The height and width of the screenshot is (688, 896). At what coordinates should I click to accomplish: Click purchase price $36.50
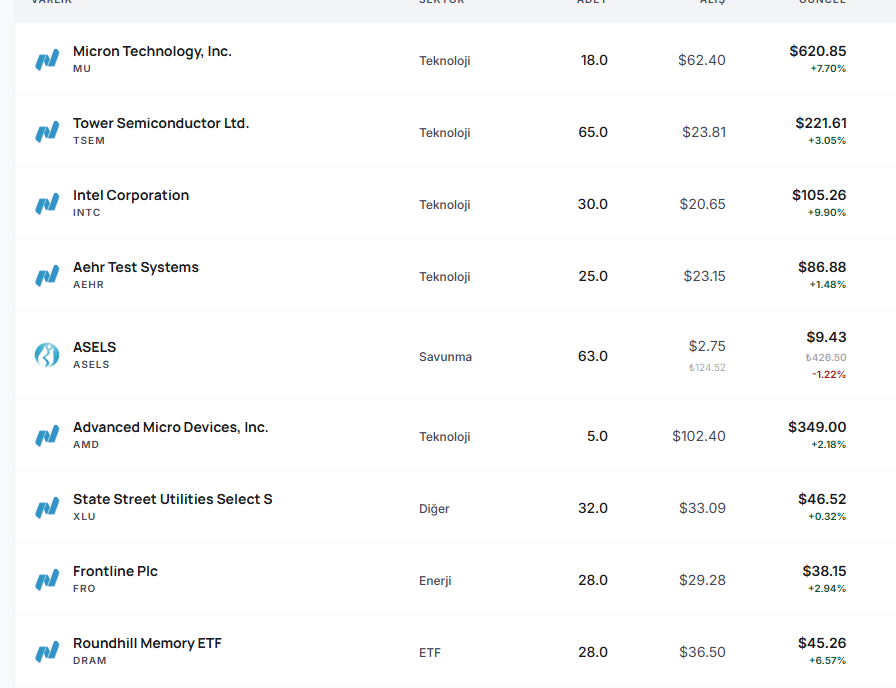tap(702, 652)
